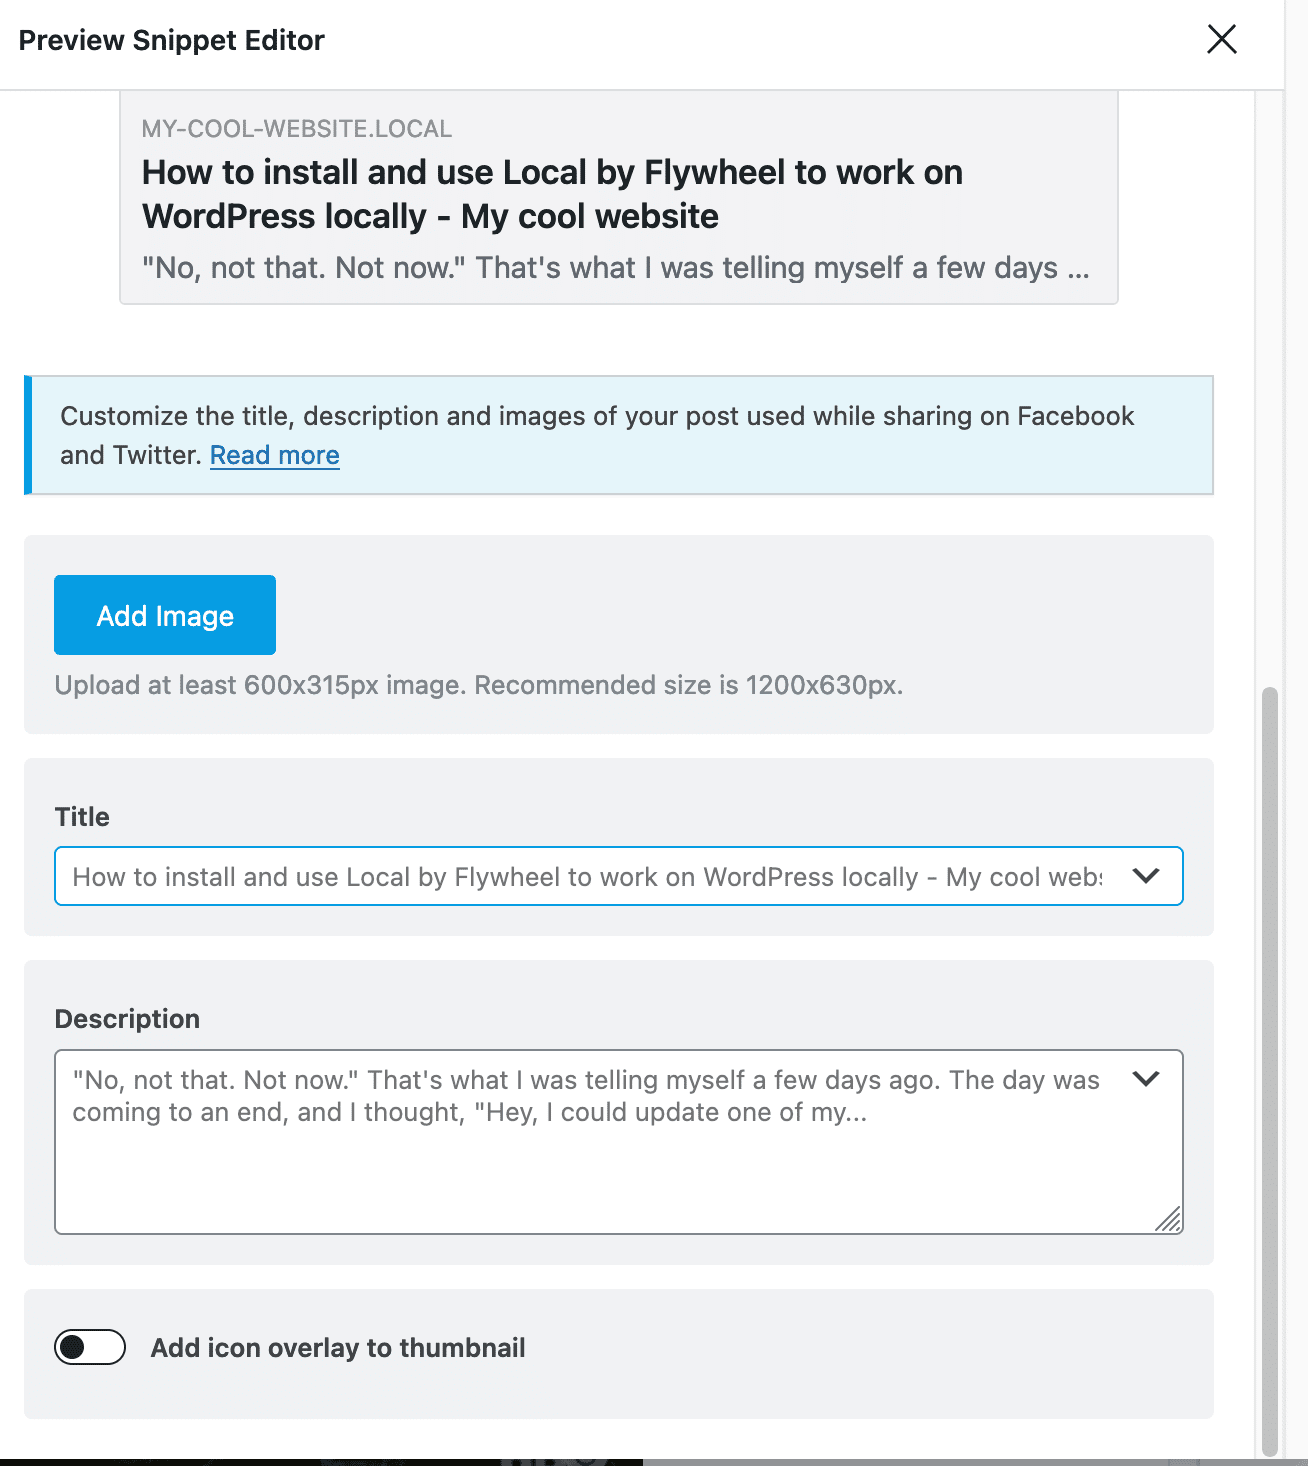Click the vertical scrollbar thumb

pos(1270,1070)
